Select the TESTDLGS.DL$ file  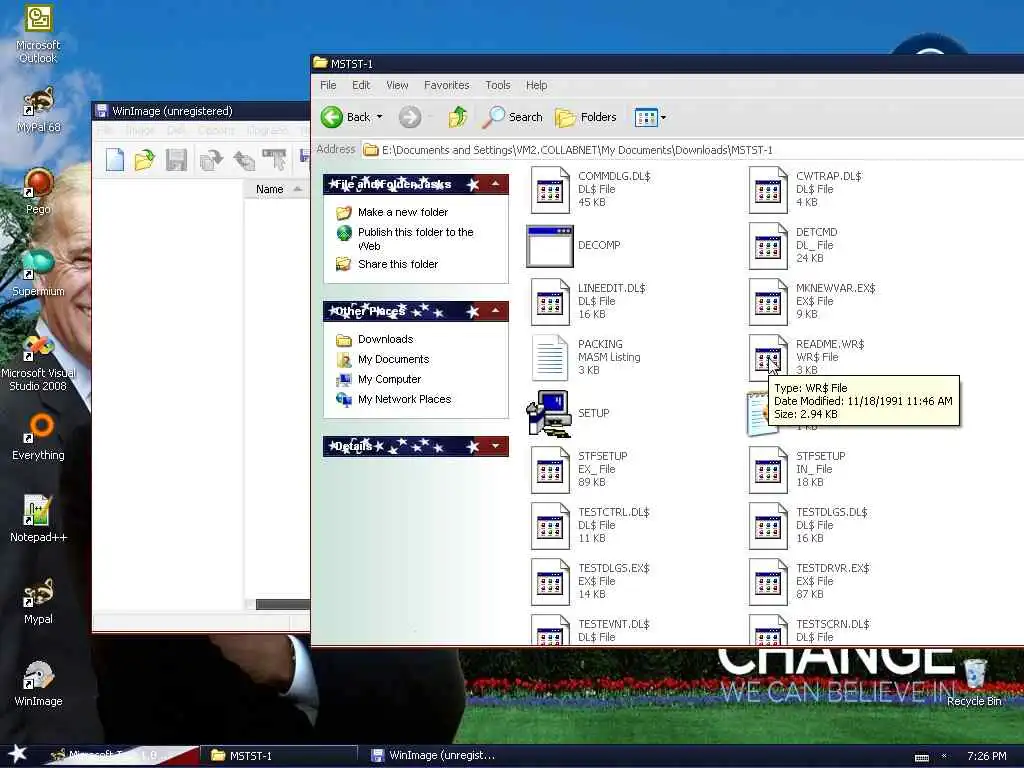(x=768, y=526)
